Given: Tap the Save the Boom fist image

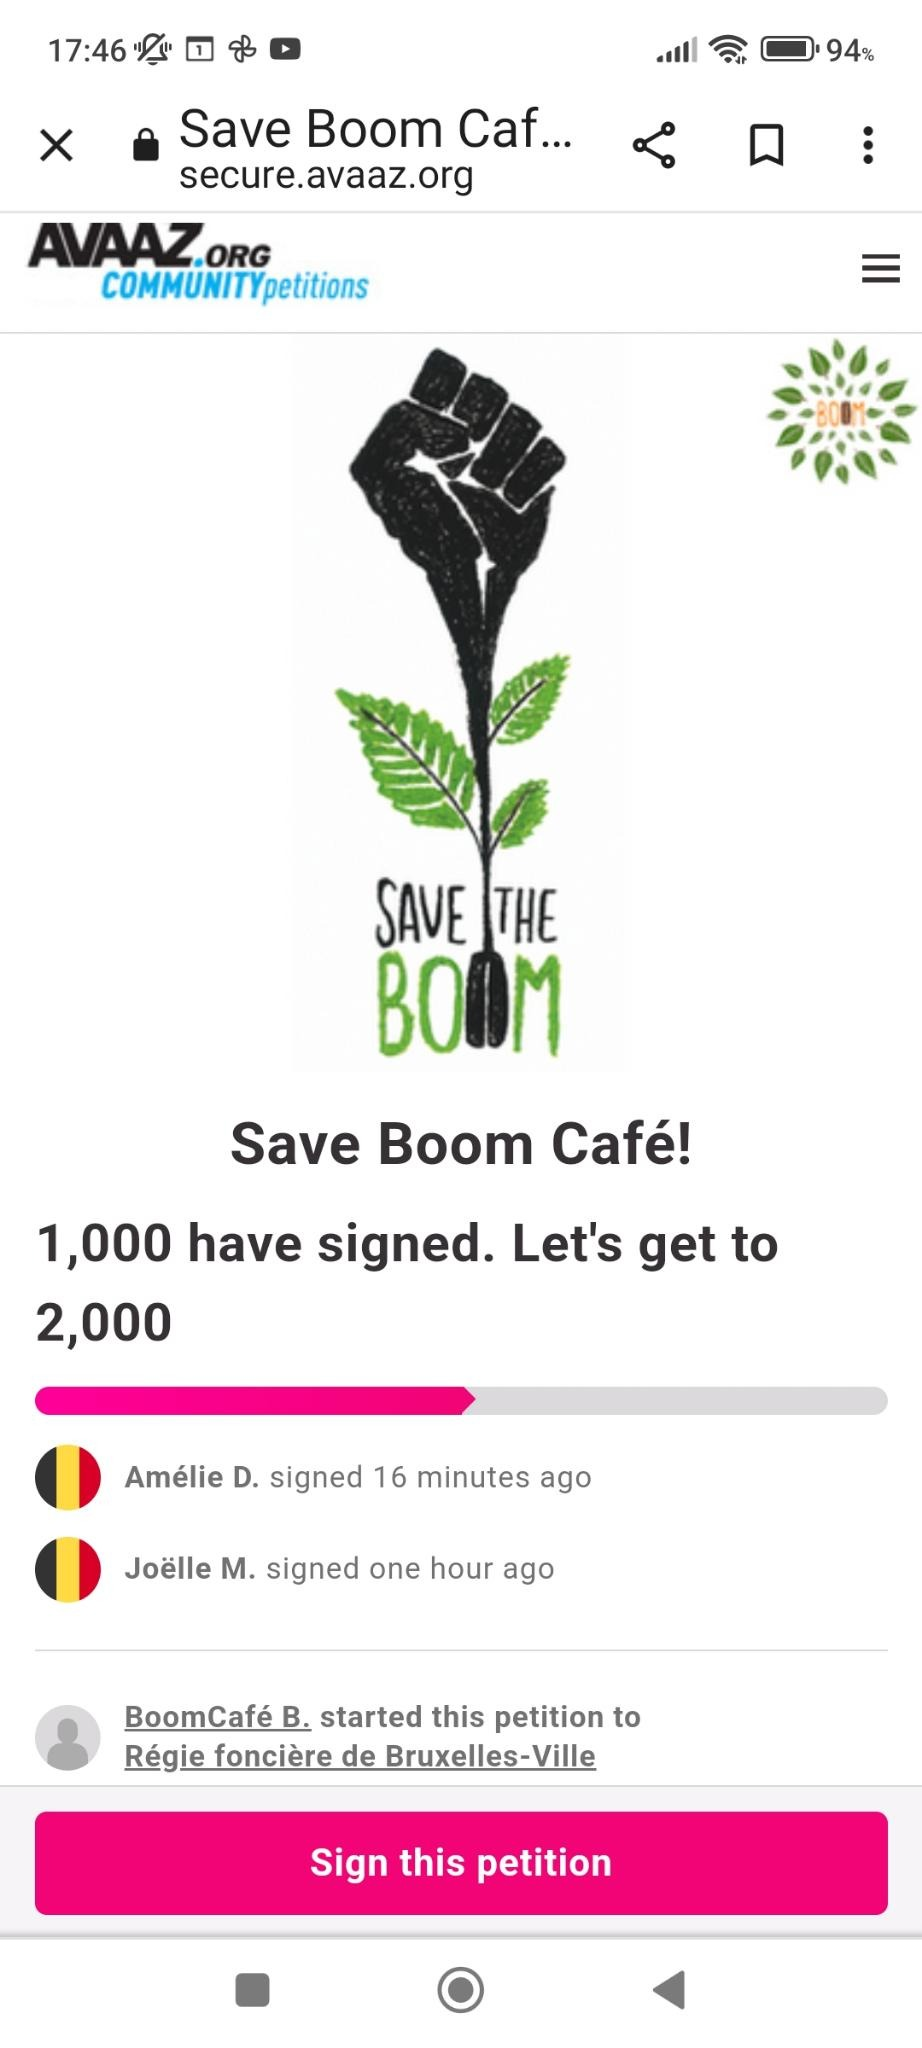Looking at the screenshot, I should [461, 700].
